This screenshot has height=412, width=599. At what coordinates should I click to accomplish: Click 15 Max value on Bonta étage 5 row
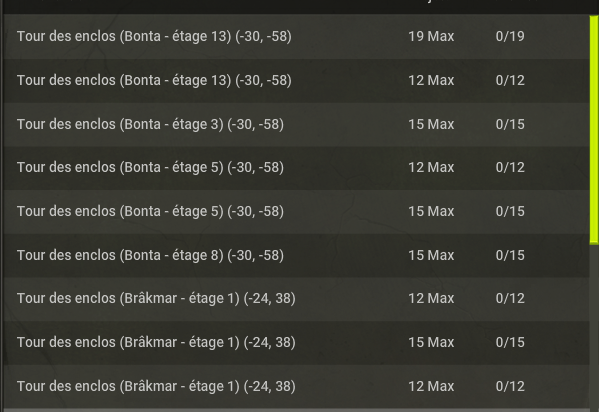tap(431, 211)
